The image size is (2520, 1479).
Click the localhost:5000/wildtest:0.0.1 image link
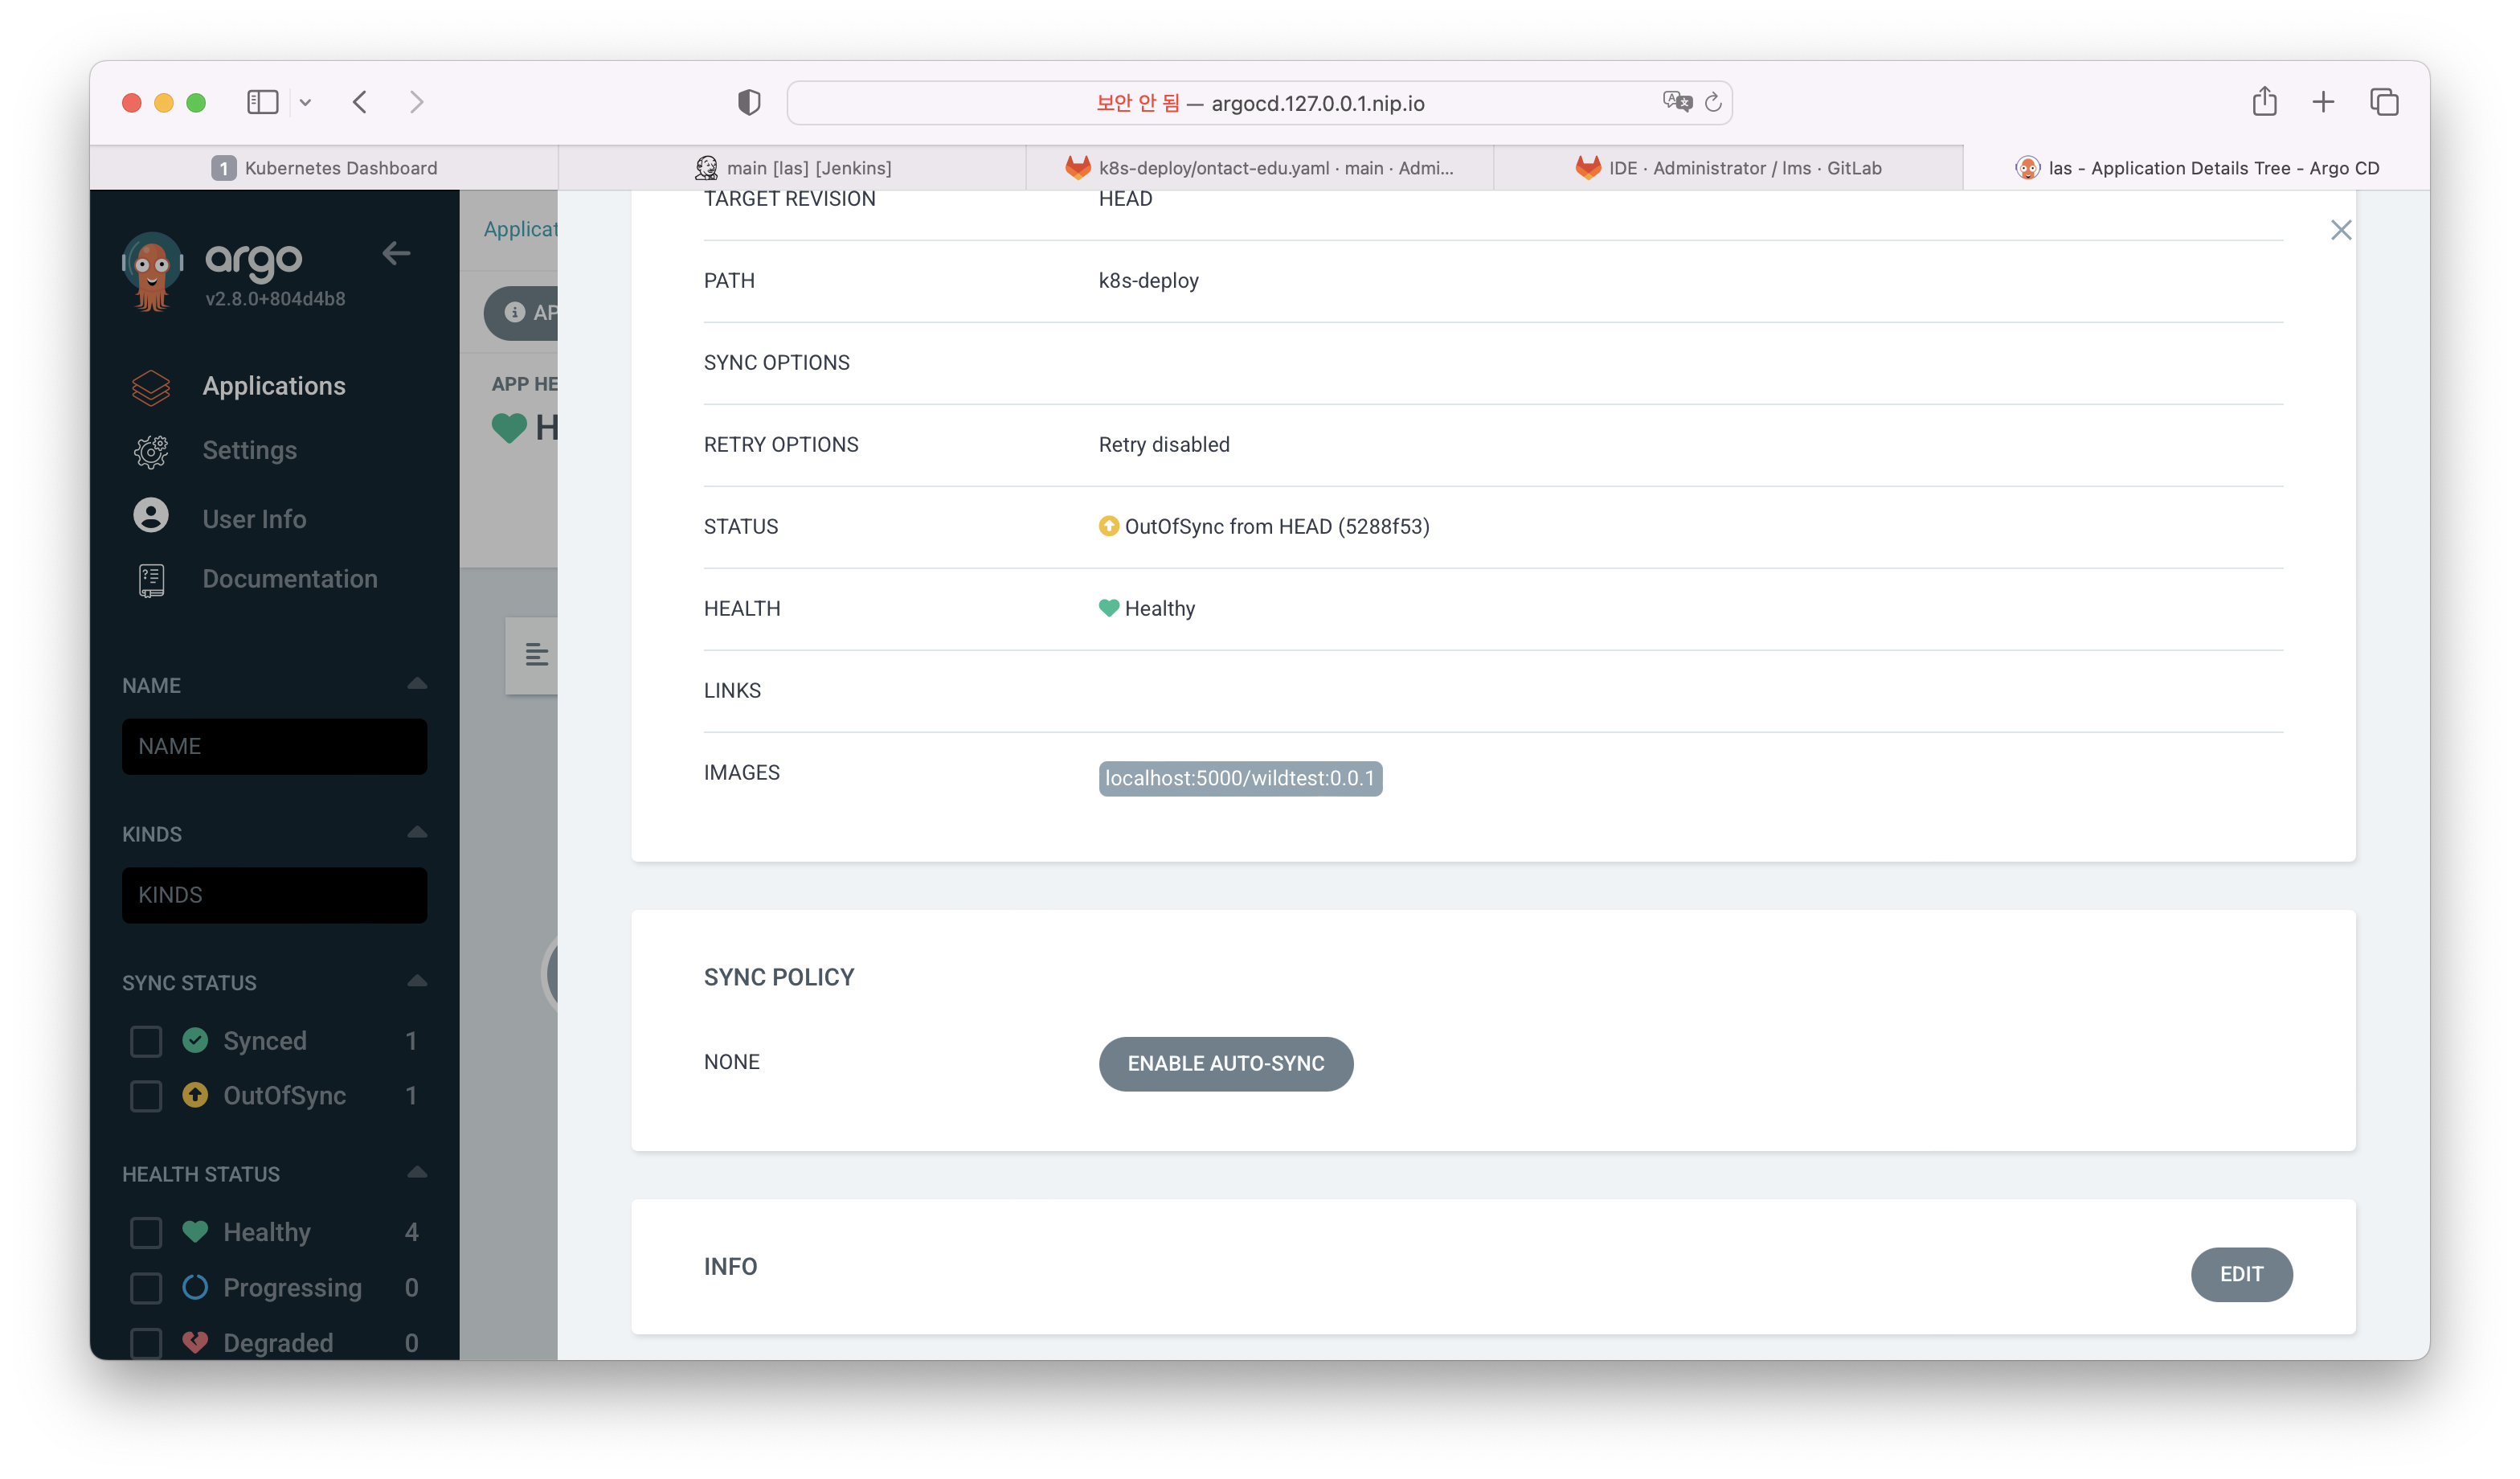[x=1239, y=776]
